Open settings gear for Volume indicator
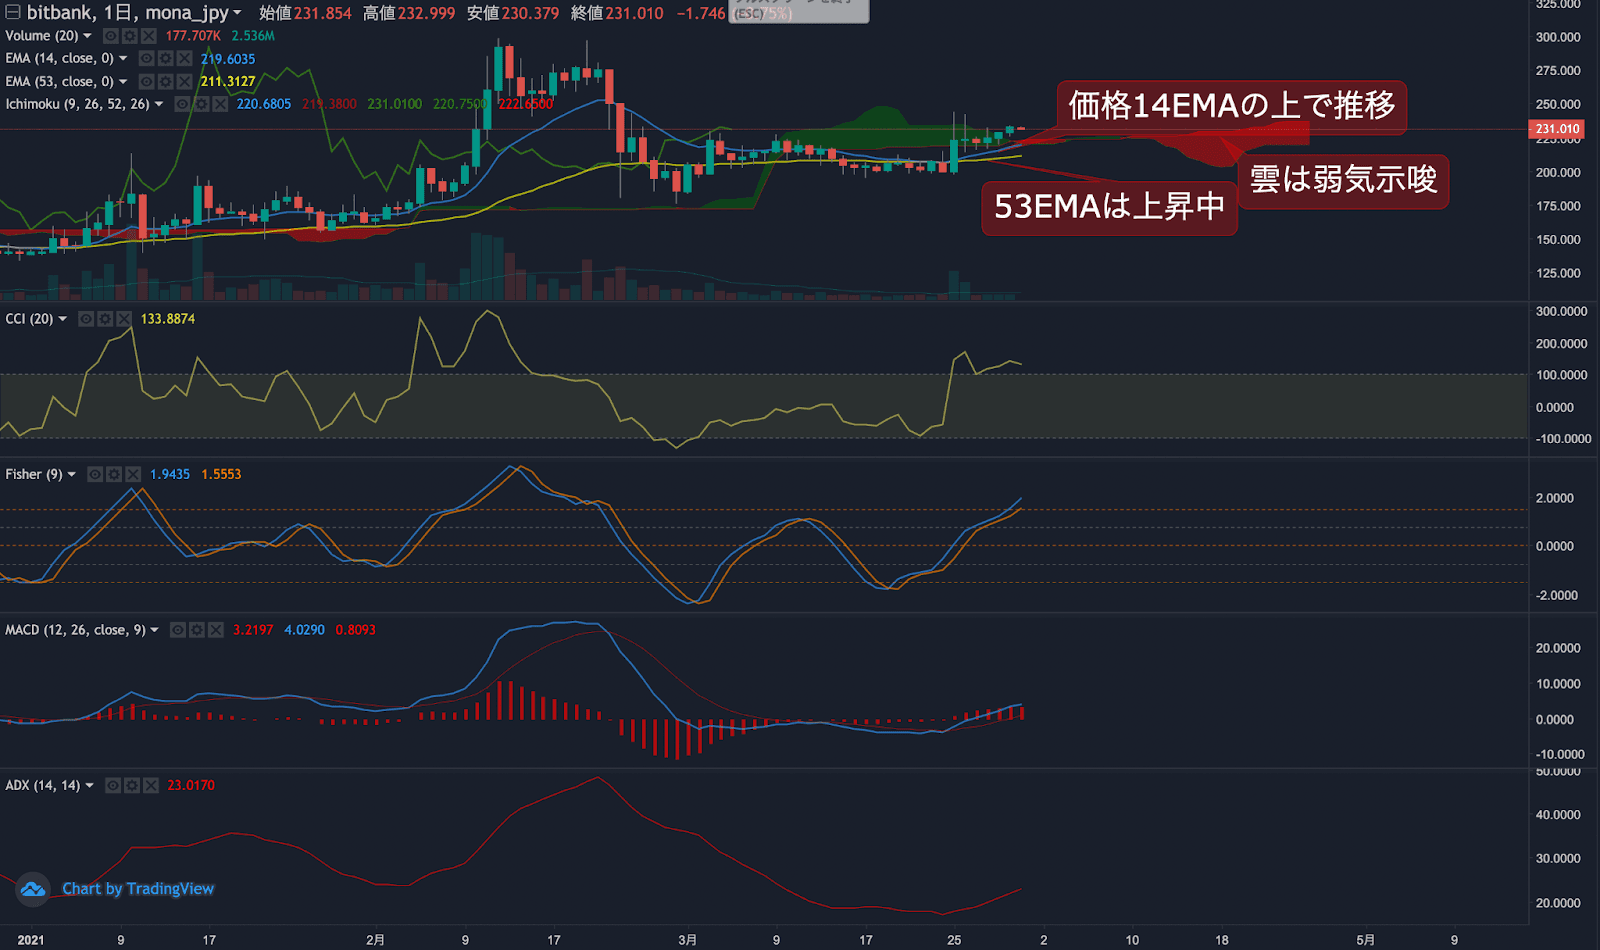 pyautogui.click(x=129, y=36)
